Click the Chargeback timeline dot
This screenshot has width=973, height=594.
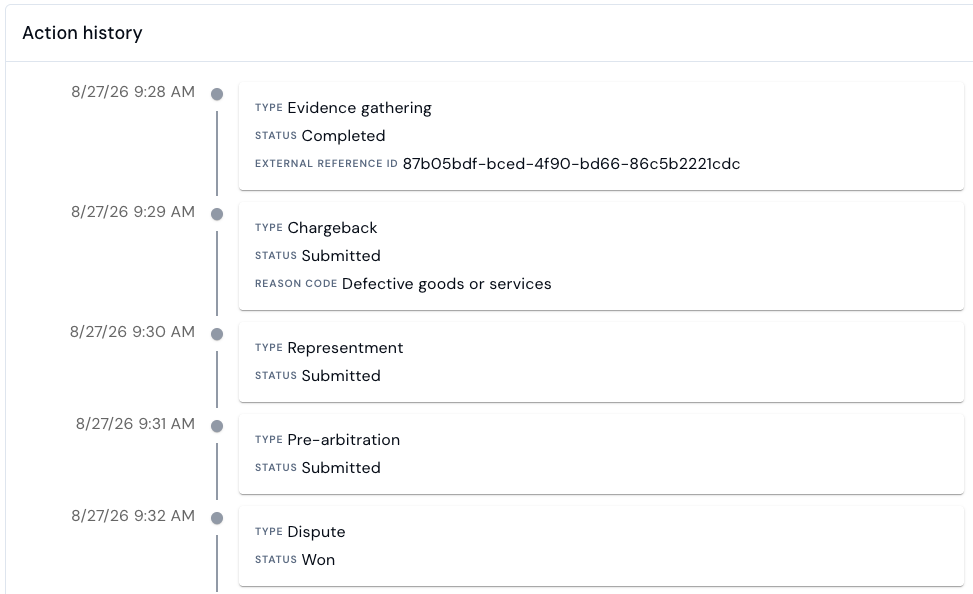point(217,214)
